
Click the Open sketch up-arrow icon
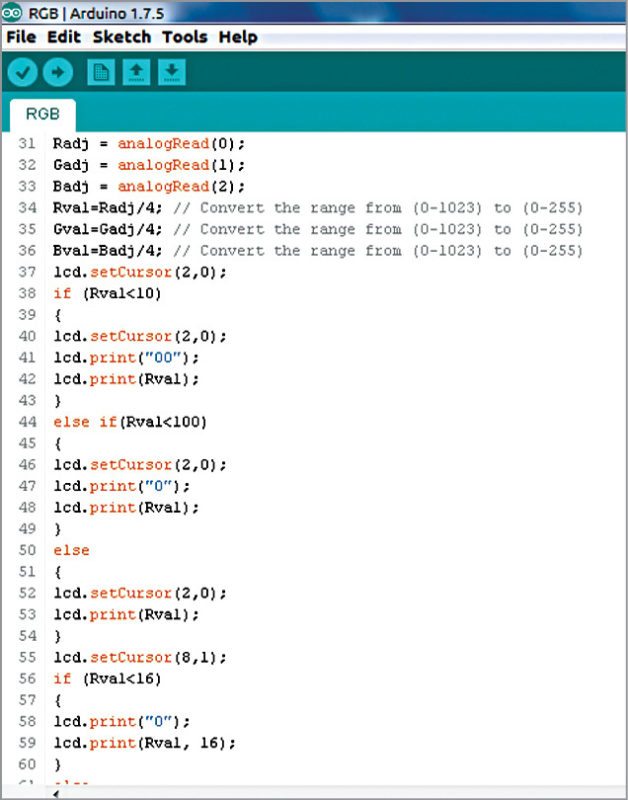[136, 72]
